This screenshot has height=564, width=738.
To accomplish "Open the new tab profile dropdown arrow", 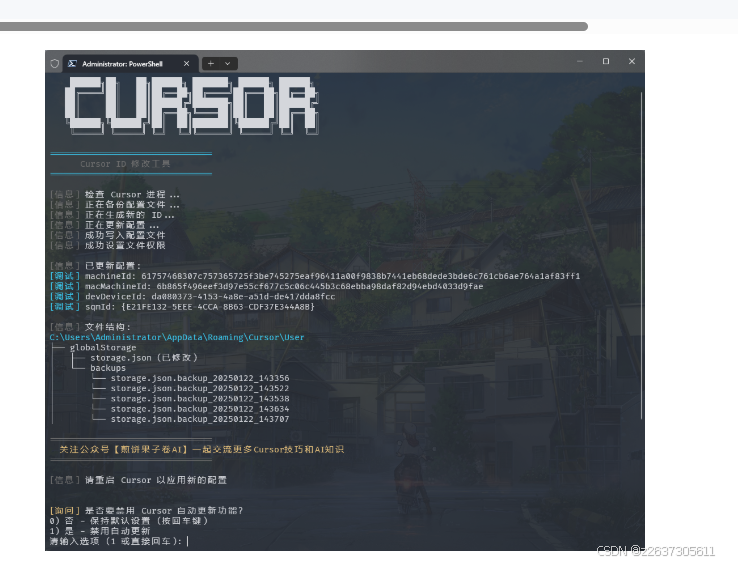I will tap(228, 63).
